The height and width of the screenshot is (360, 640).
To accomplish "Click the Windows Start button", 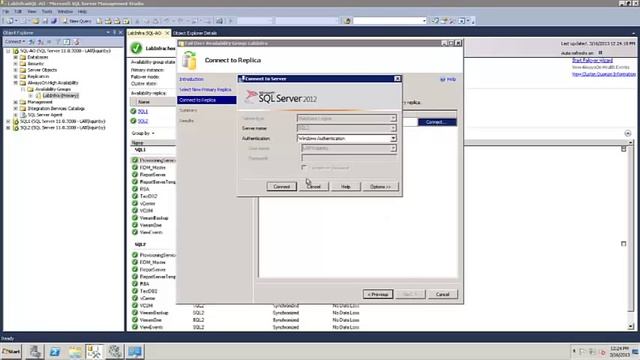I will (x=11, y=351).
